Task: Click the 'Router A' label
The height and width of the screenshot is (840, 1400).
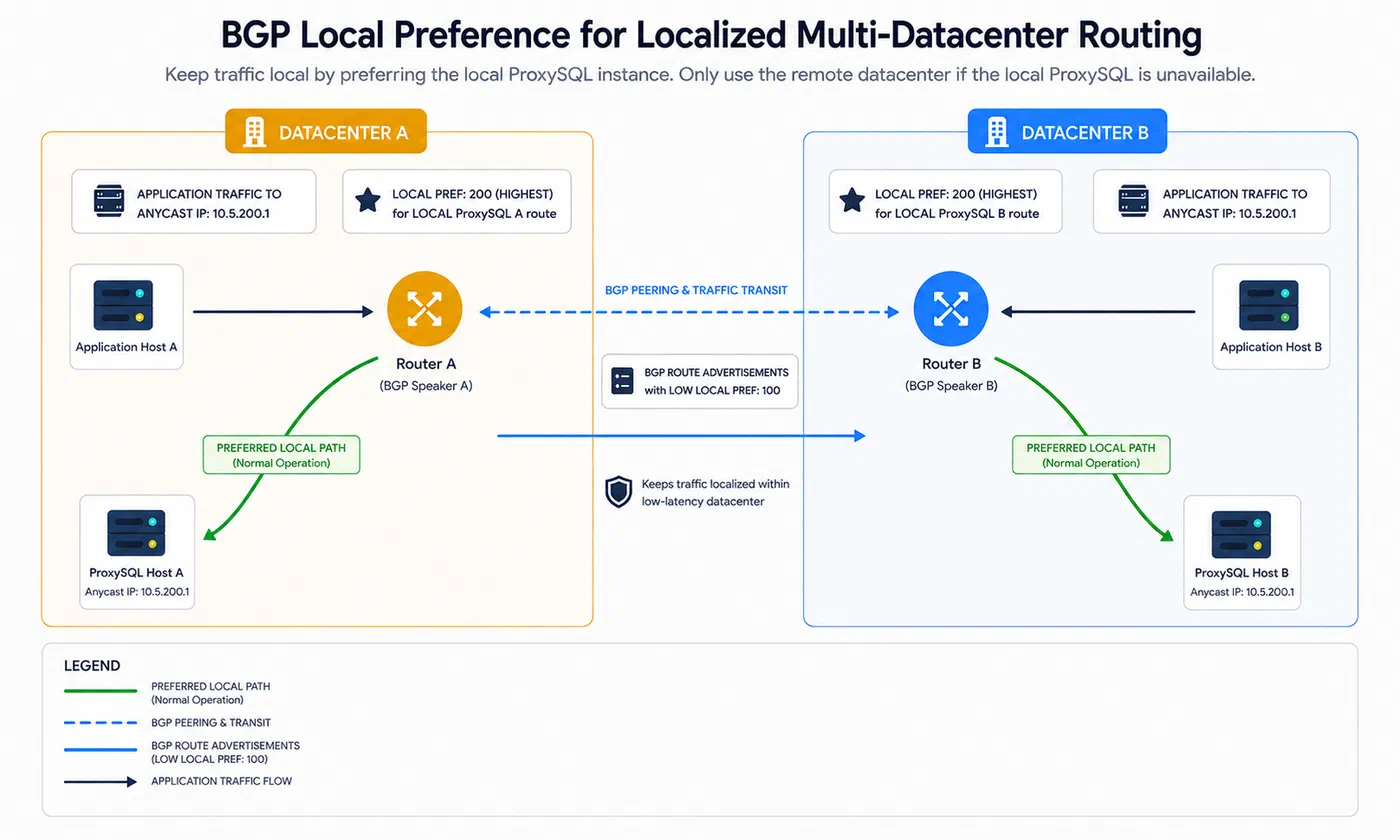Action: 426,364
